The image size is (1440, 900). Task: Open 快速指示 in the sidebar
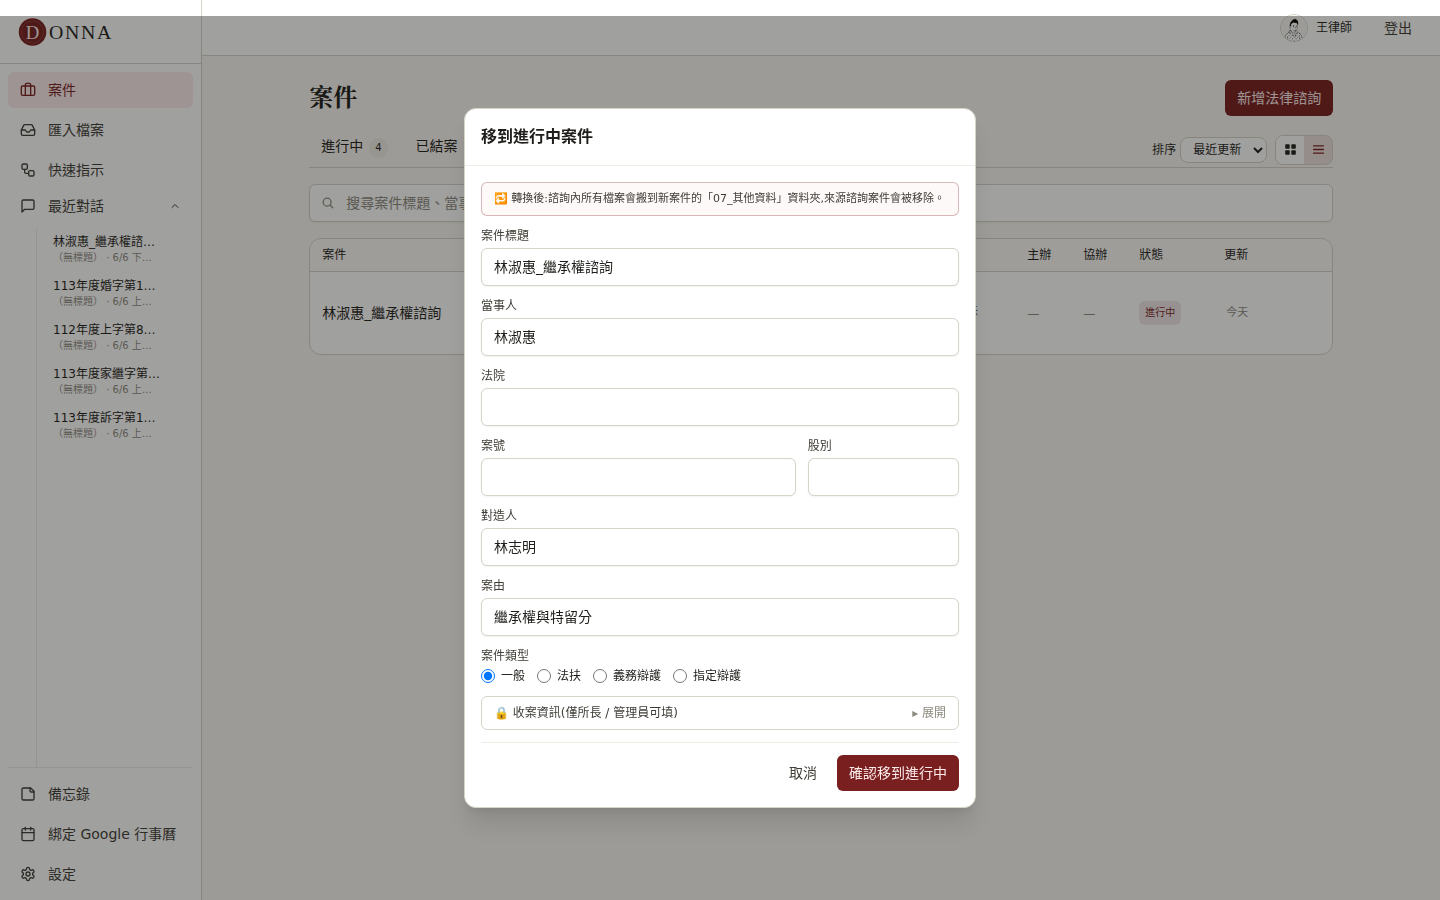point(100,170)
